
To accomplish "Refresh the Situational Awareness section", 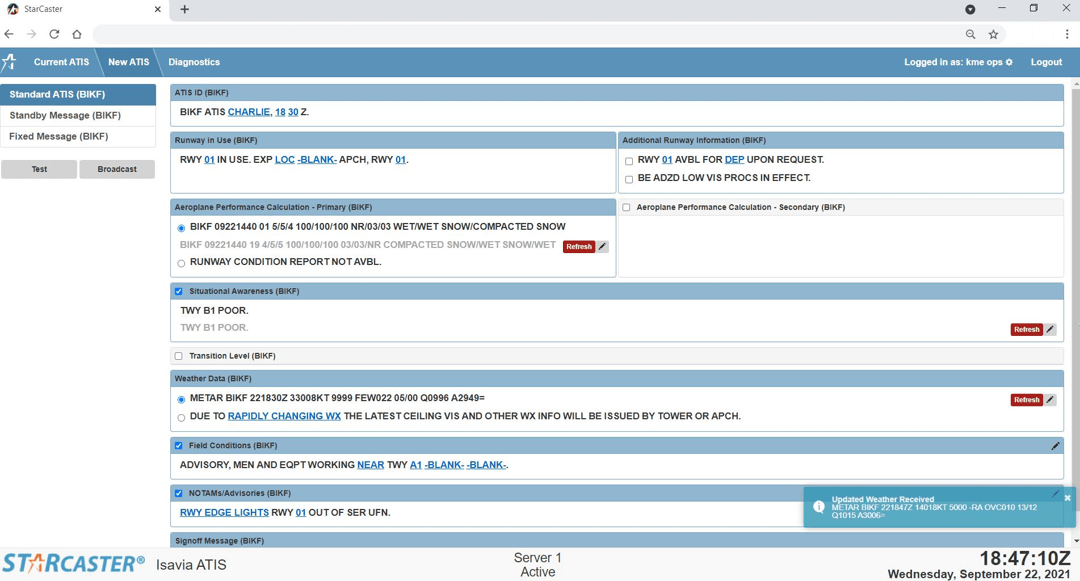I will click(x=1026, y=329).
